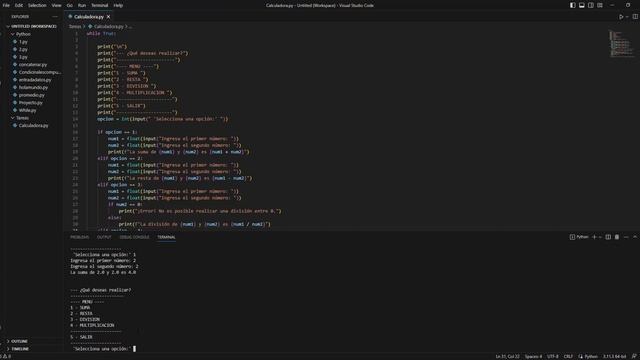The image size is (640, 360).
Task: Split the editor to the right
Action: point(635,17)
